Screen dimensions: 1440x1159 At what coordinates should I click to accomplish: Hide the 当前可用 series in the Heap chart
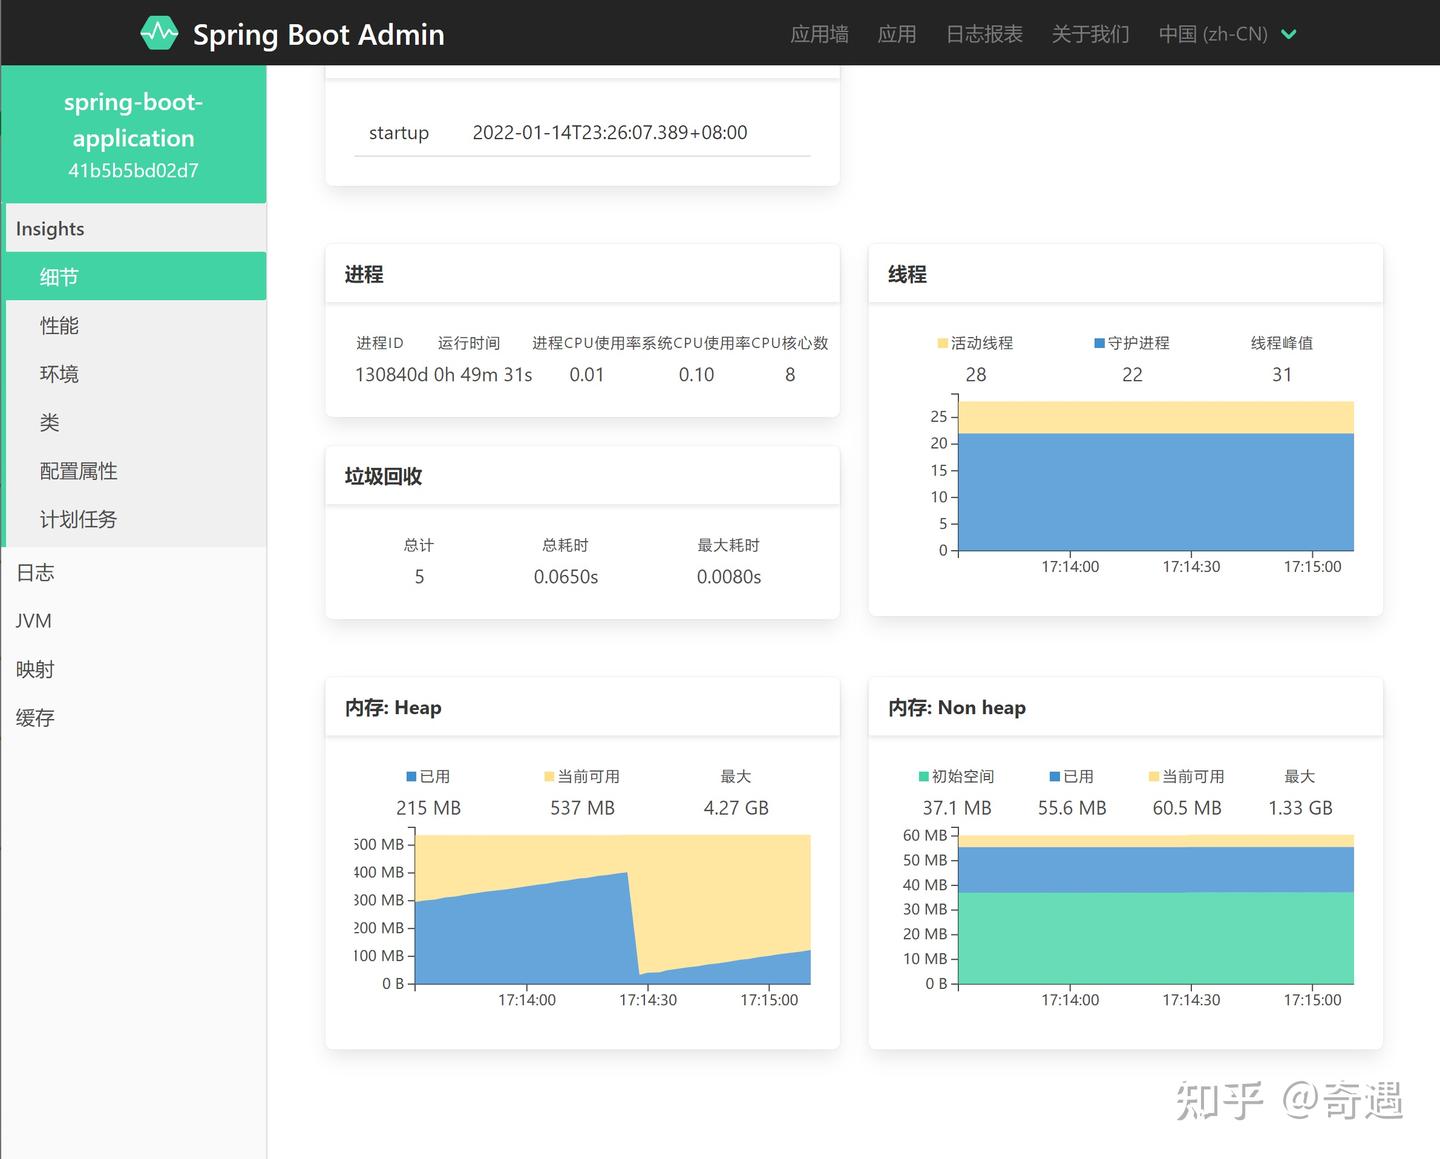coord(582,776)
